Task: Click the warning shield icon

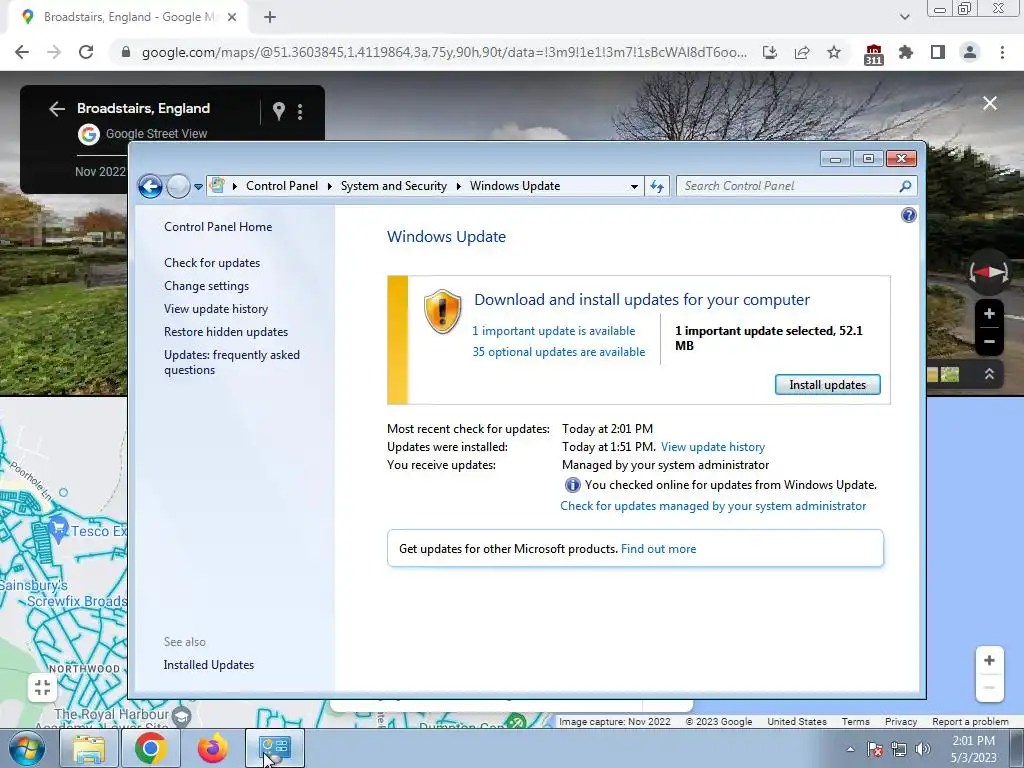Action: (x=442, y=312)
